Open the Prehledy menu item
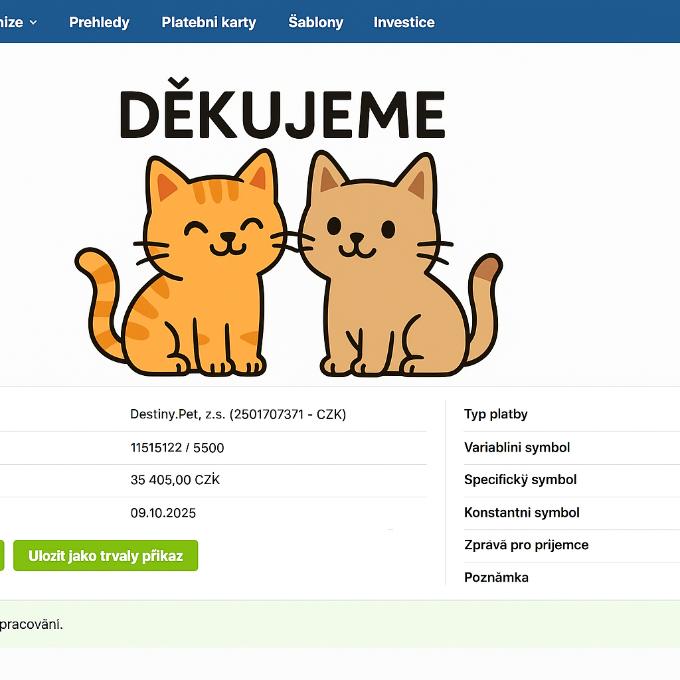Screen dimensions: 680x680 click(x=99, y=22)
